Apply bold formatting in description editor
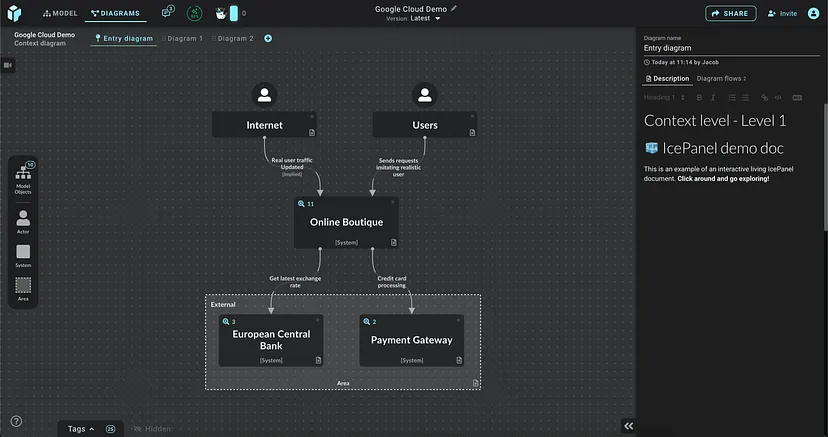The image size is (828, 437). pyautogui.click(x=699, y=98)
